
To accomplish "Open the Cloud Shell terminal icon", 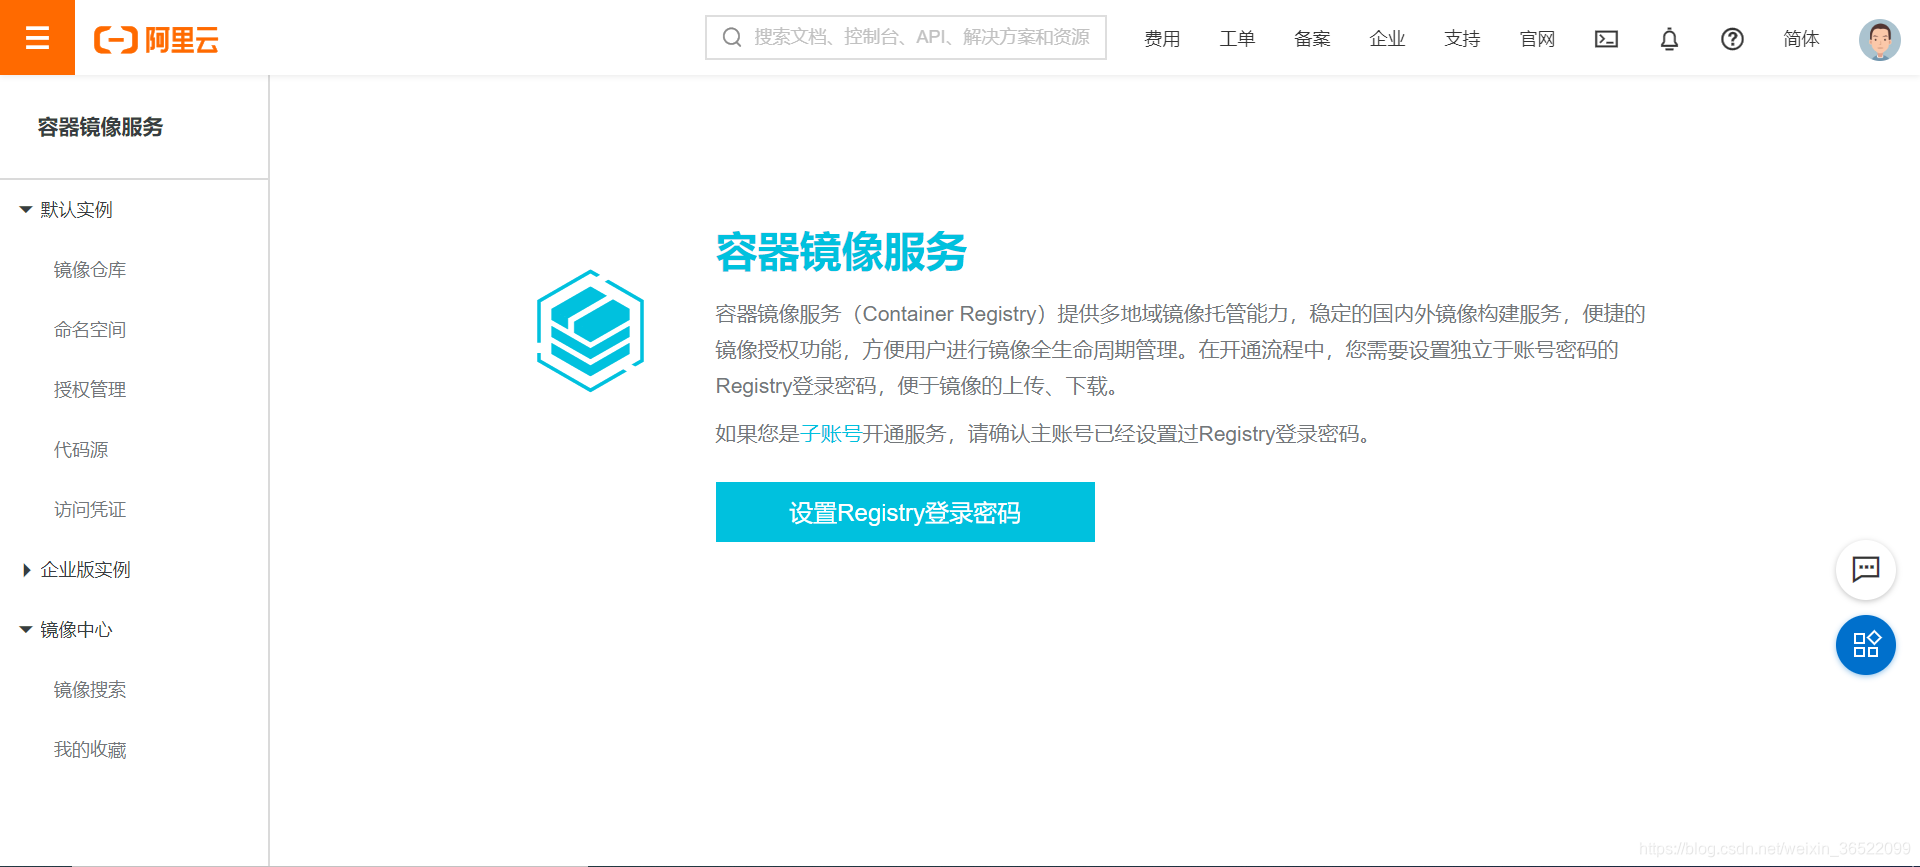I will pos(1606,39).
